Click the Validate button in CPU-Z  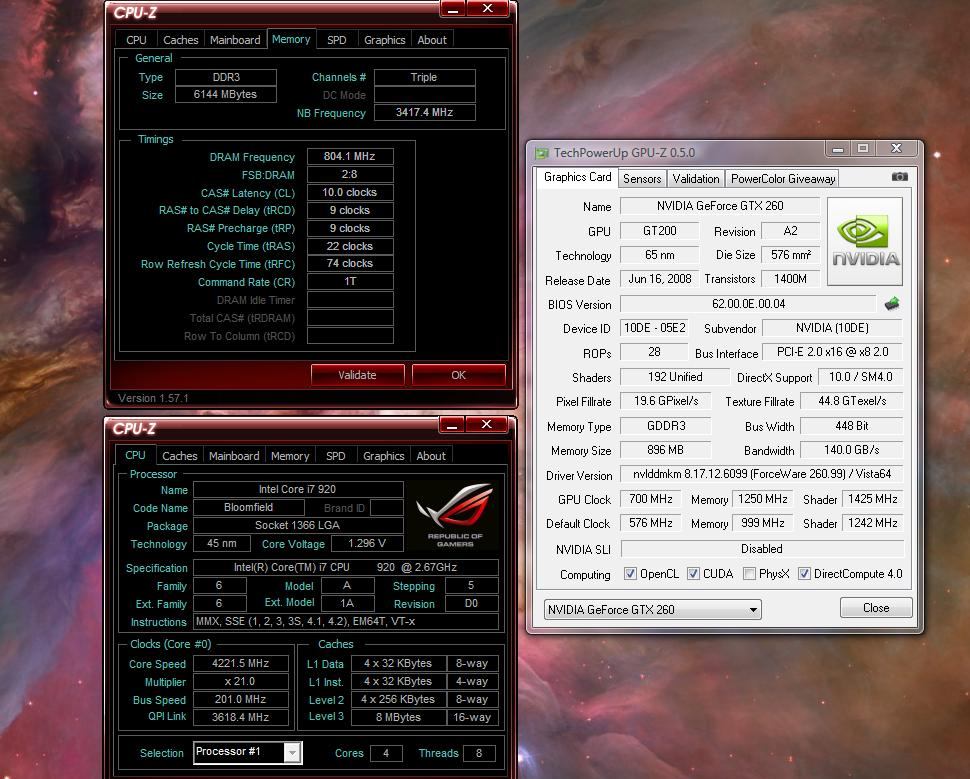pyautogui.click(x=358, y=375)
